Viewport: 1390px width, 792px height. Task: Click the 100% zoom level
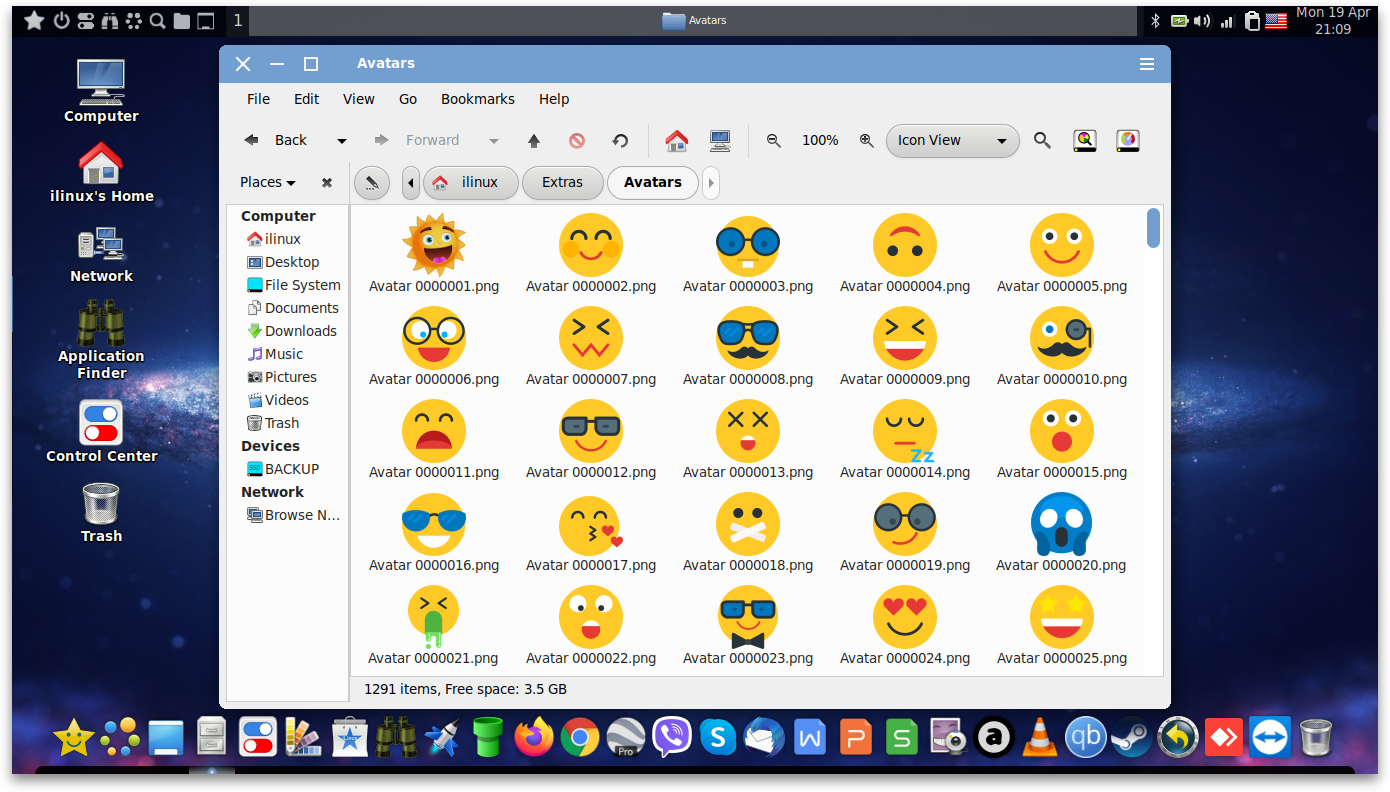820,141
